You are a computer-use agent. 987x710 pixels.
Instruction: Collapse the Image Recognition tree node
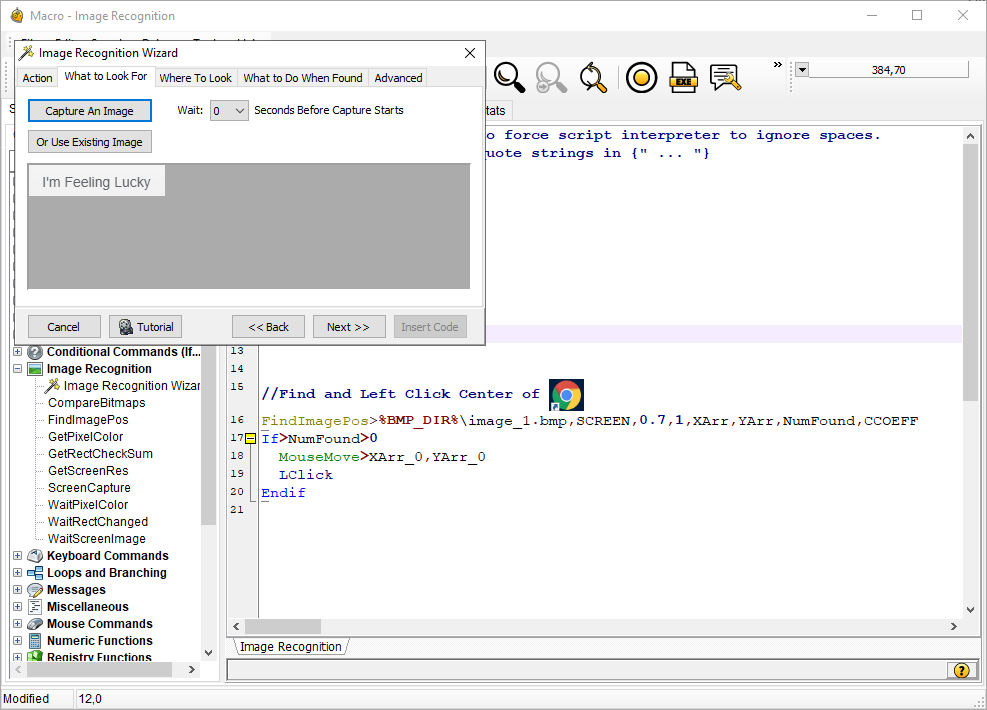point(16,368)
